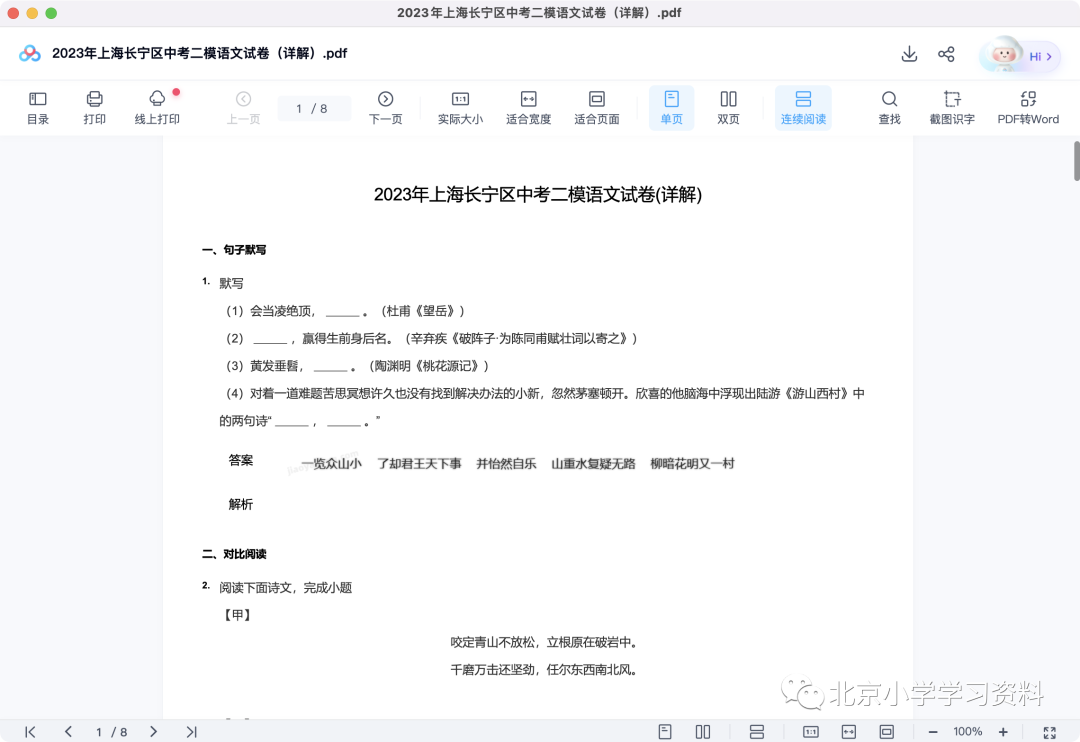Jump to last page in bottom bar
1080x742 pixels.
click(191, 732)
